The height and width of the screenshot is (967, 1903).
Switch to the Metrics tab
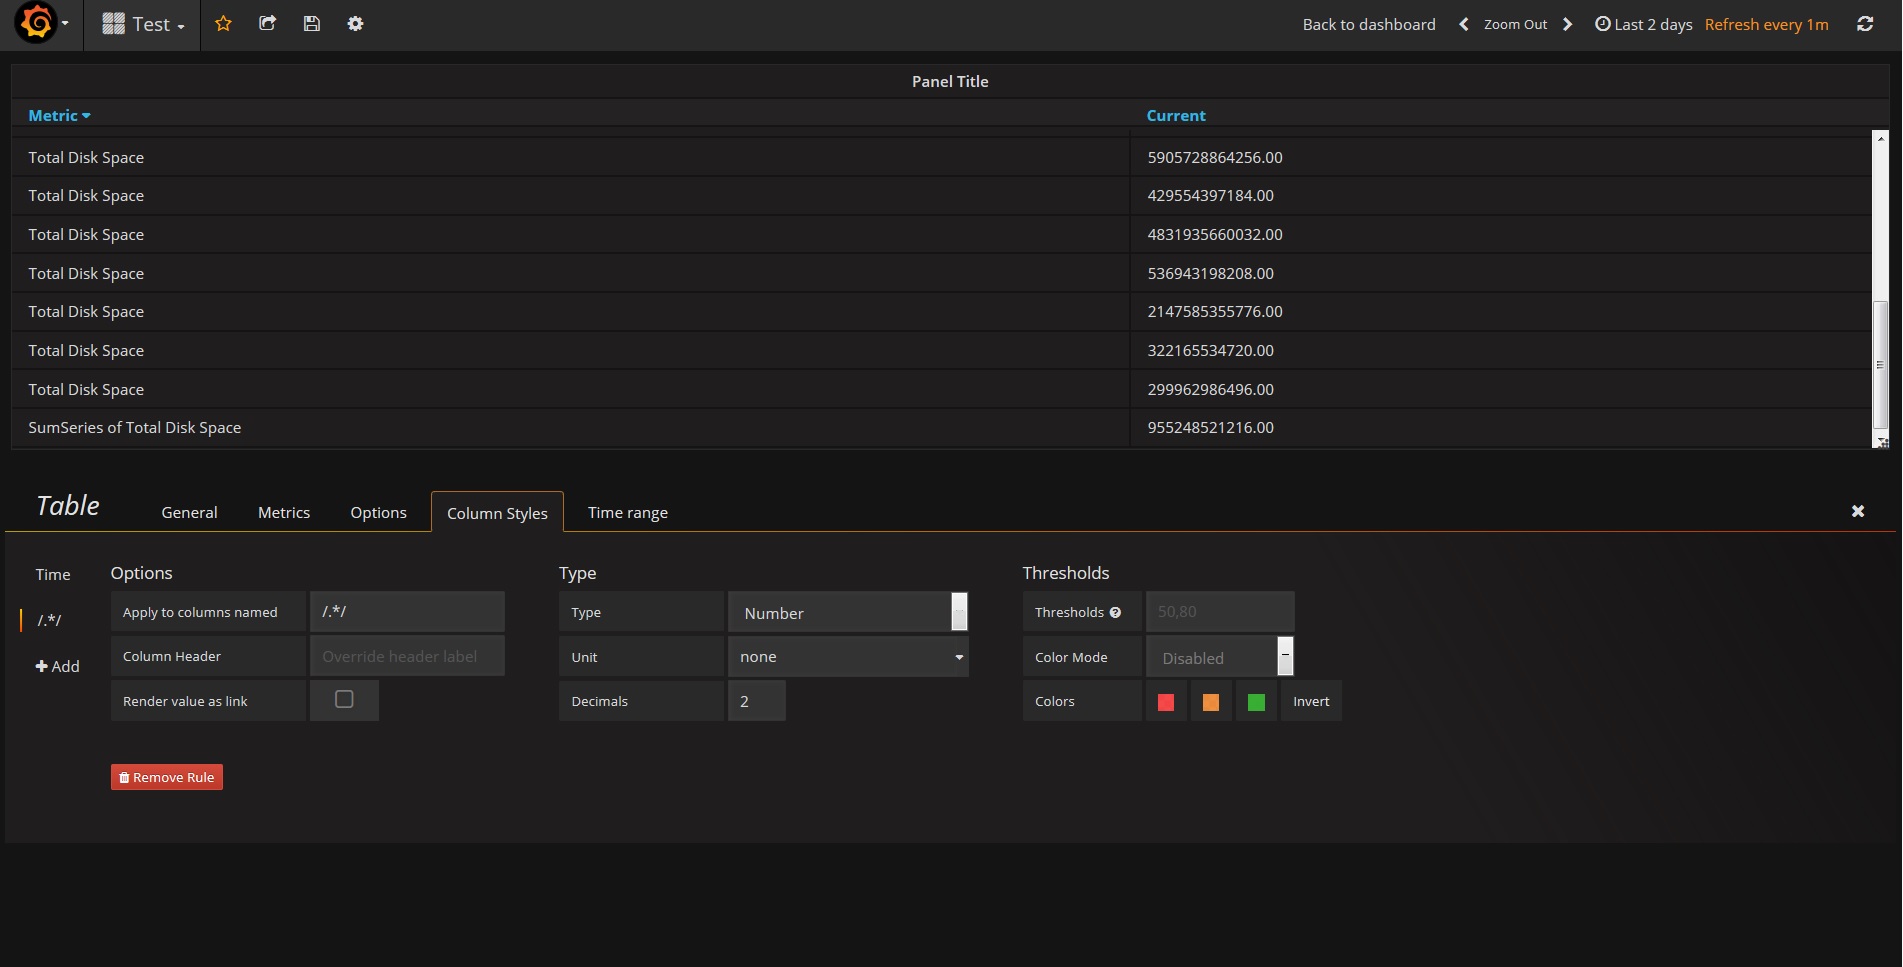(x=283, y=512)
